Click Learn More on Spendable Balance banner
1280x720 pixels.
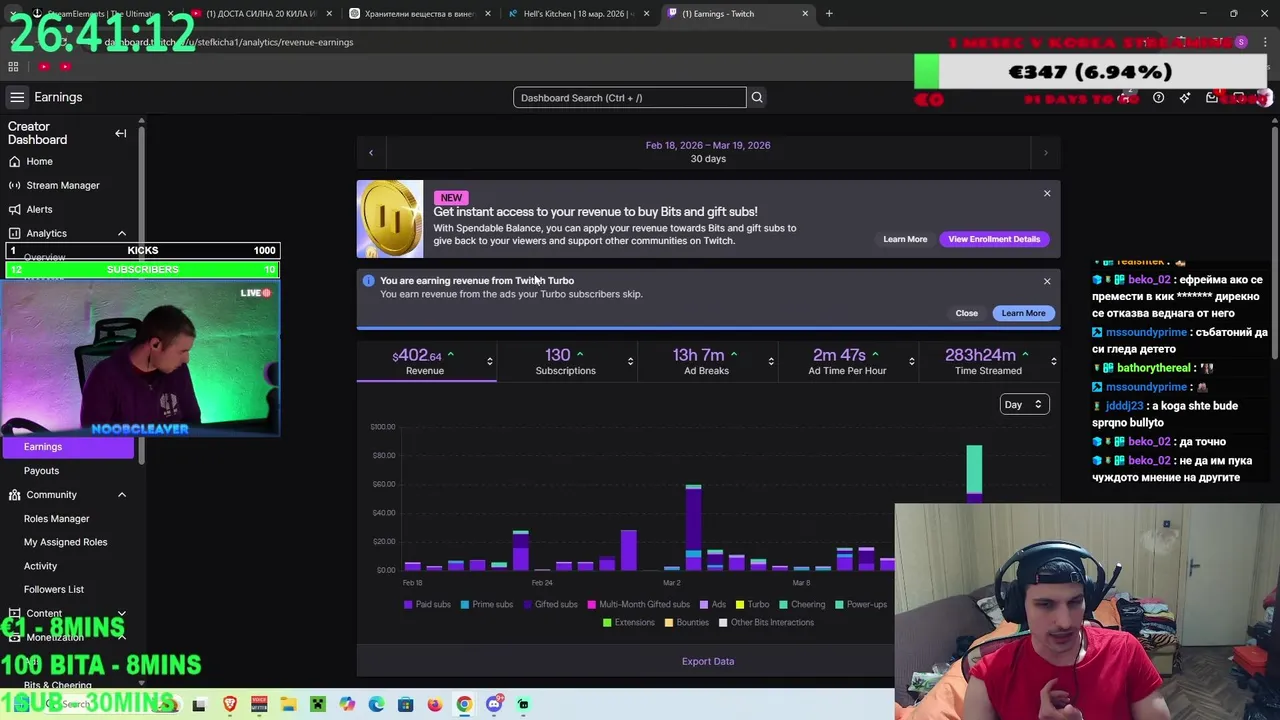click(x=905, y=239)
